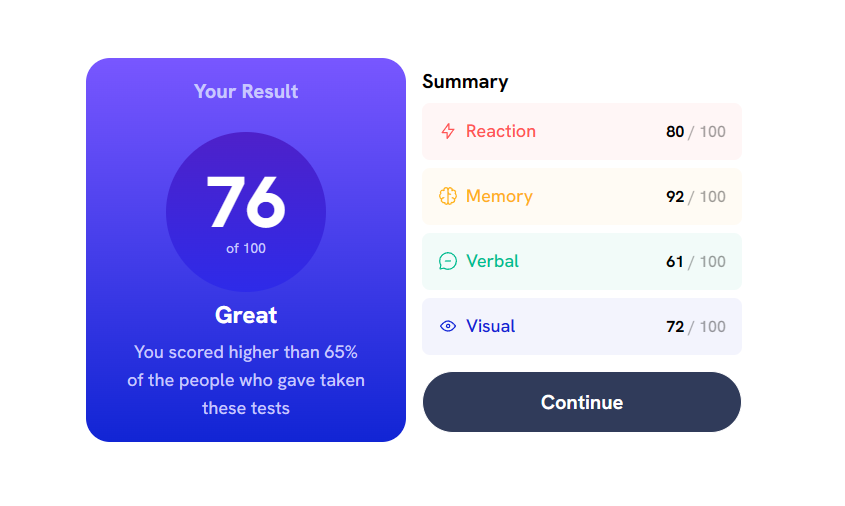Click the 'these tests' description line

[246, 408]
